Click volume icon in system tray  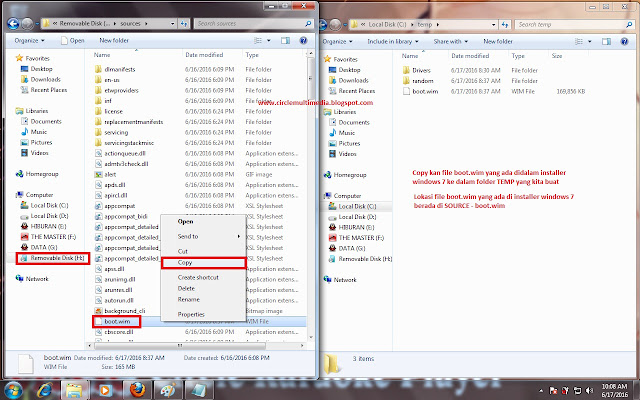[589, 391]
